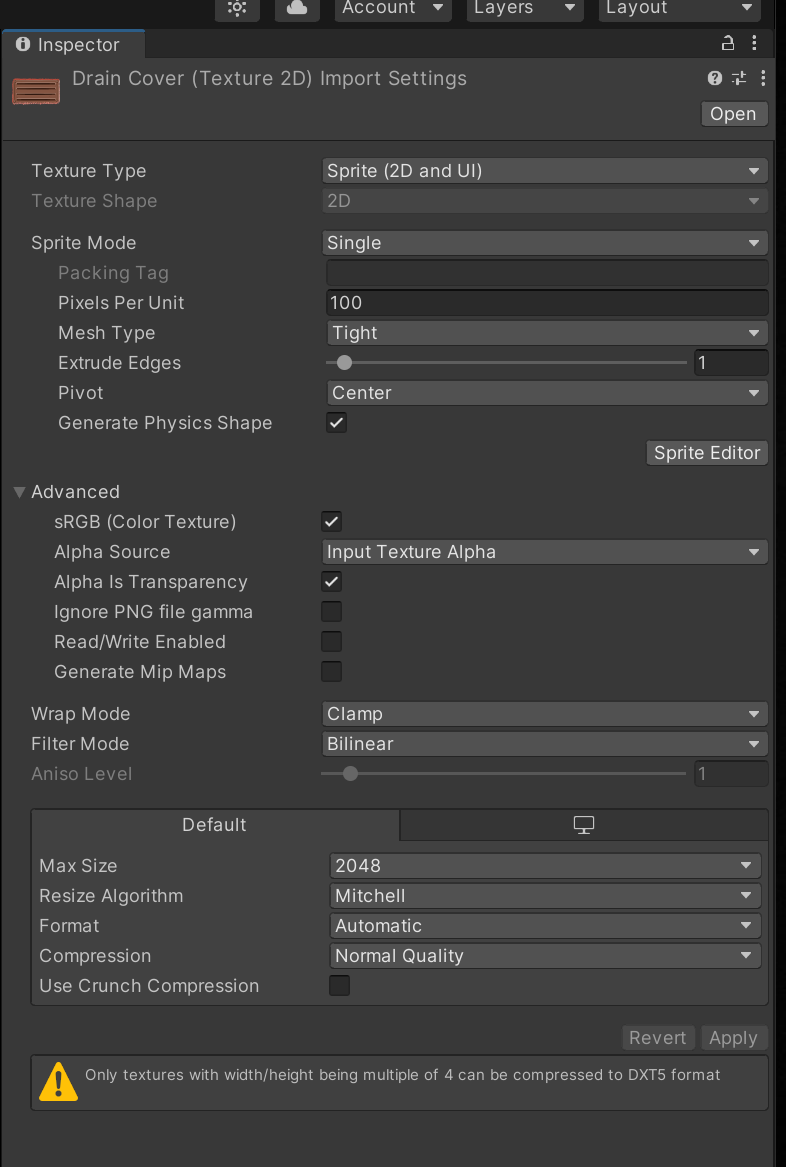Open the import settings kebab menu
Viewport: 786px width, 1167px height.
pos(763,78)
